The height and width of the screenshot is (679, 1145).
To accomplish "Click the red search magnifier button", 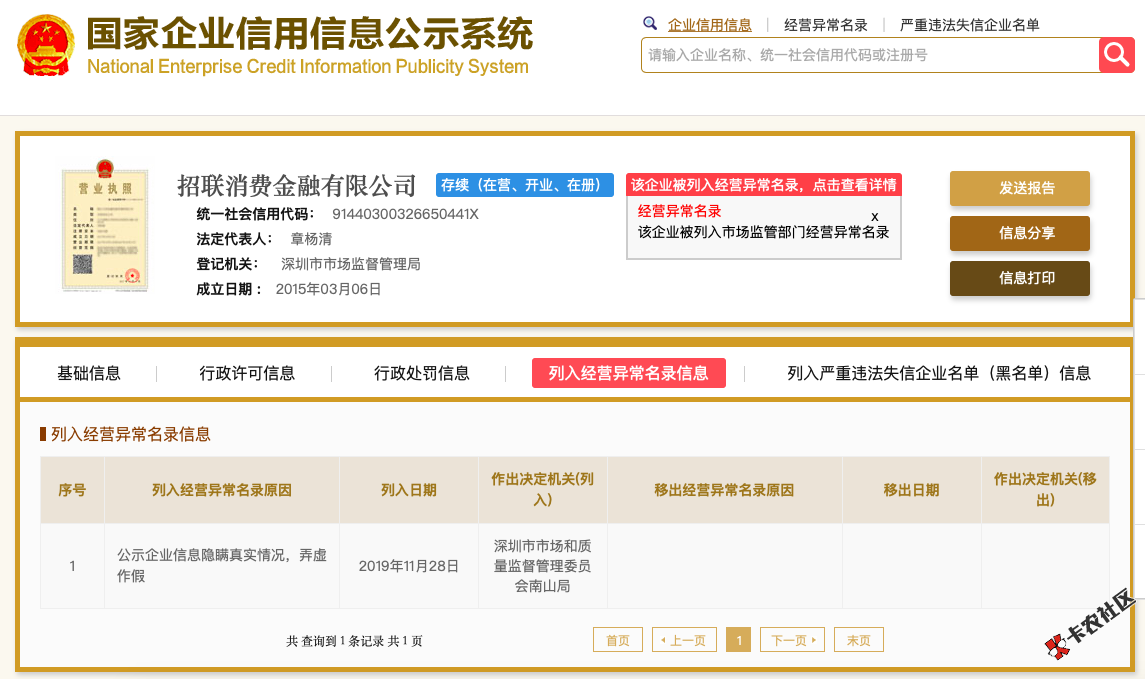I will pyautogui.click(x=1117, y=55).
